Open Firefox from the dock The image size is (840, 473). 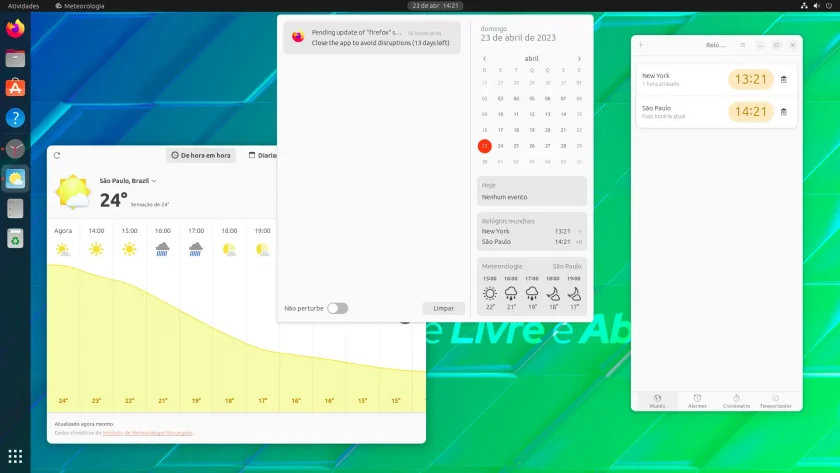(x=15, y=28)
